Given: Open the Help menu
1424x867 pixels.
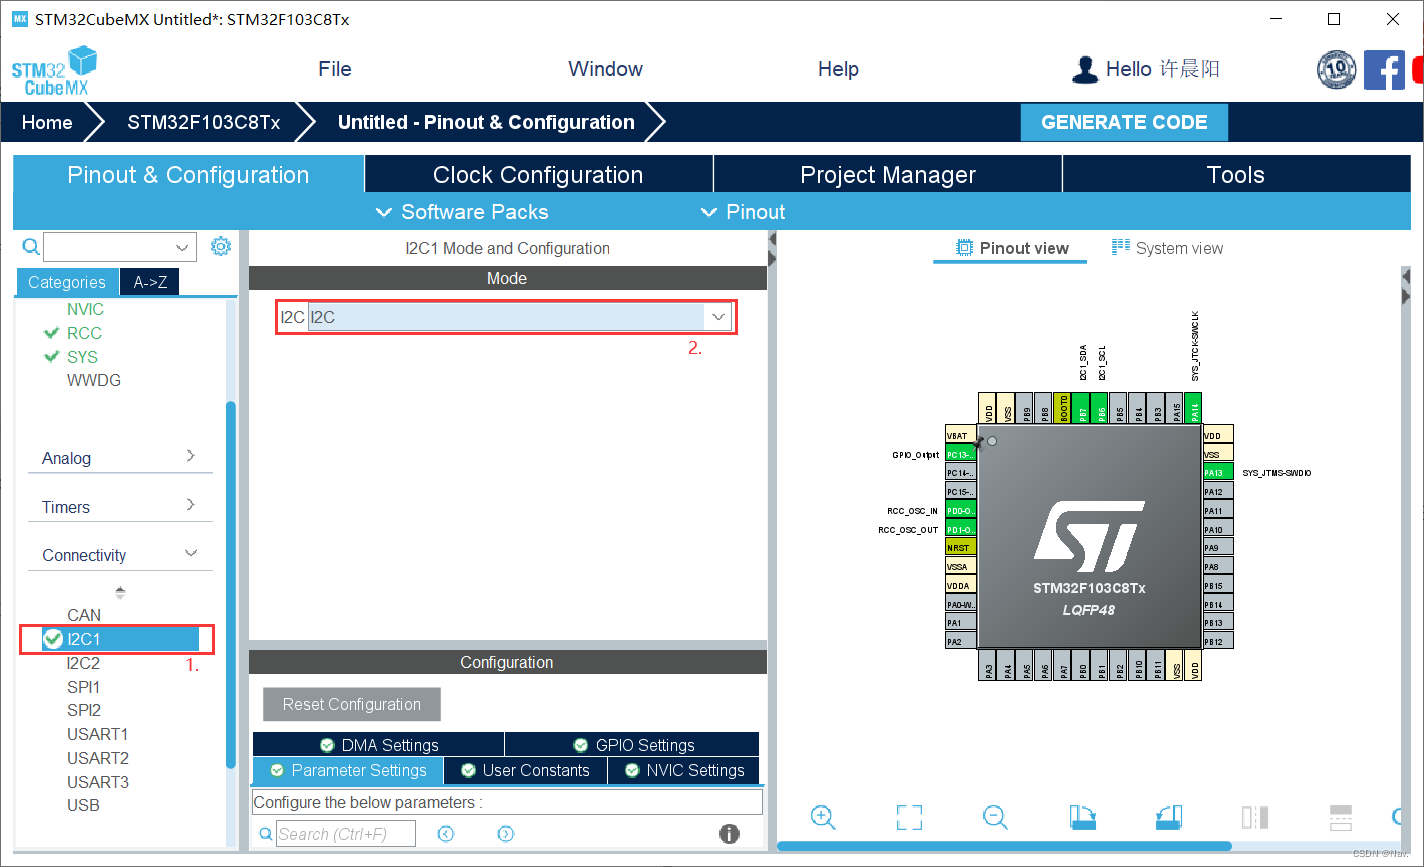Looking at the screenshot, I should [x=838, y=69].
